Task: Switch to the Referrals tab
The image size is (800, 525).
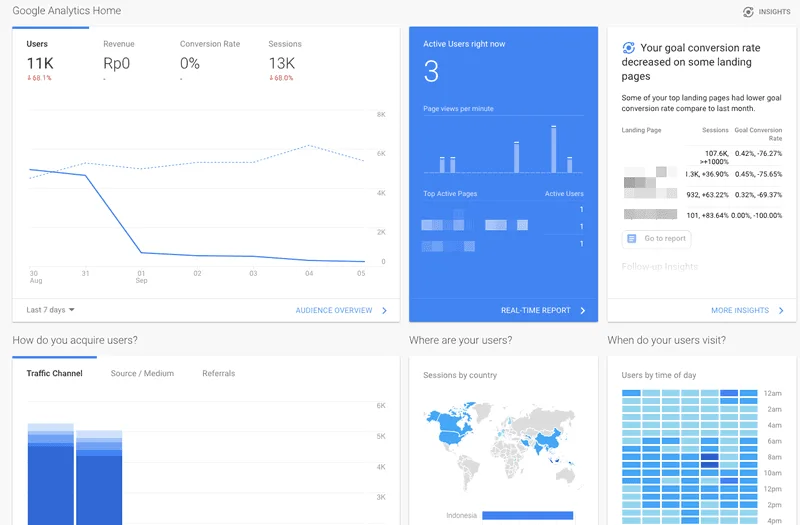Action: point(218,373)
